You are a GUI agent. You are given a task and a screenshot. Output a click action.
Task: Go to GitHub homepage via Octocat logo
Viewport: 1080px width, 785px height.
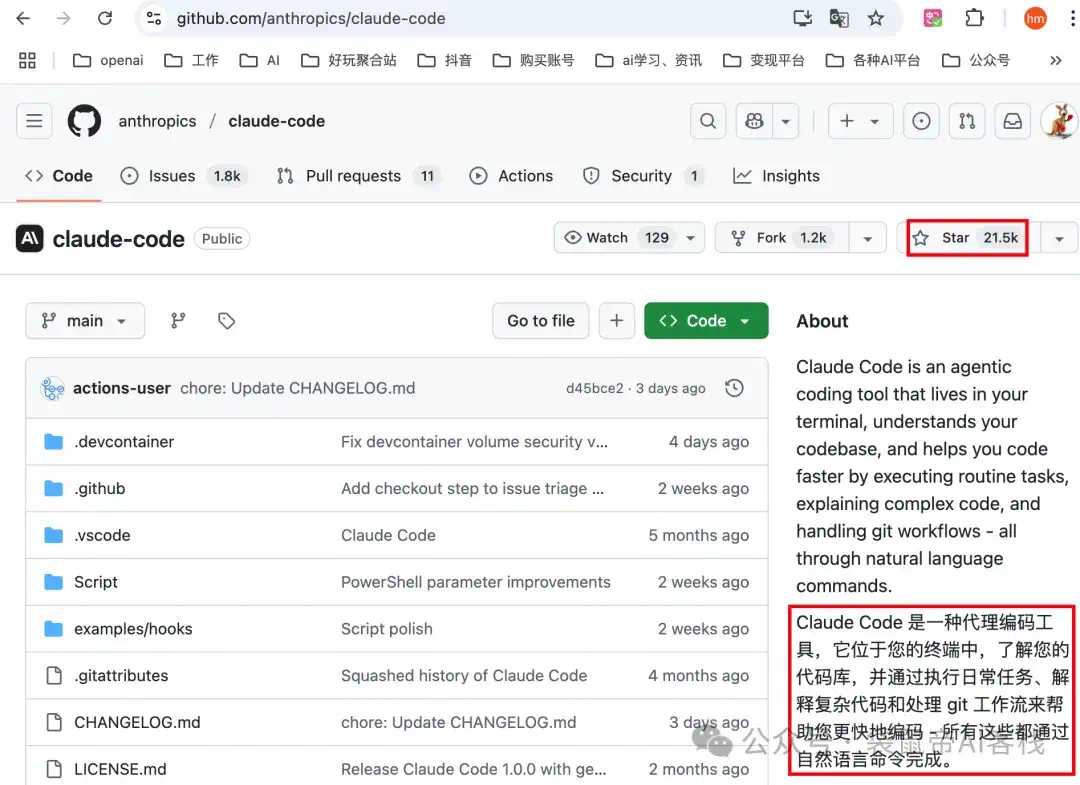pyautogui.click(x=84, y=121)
